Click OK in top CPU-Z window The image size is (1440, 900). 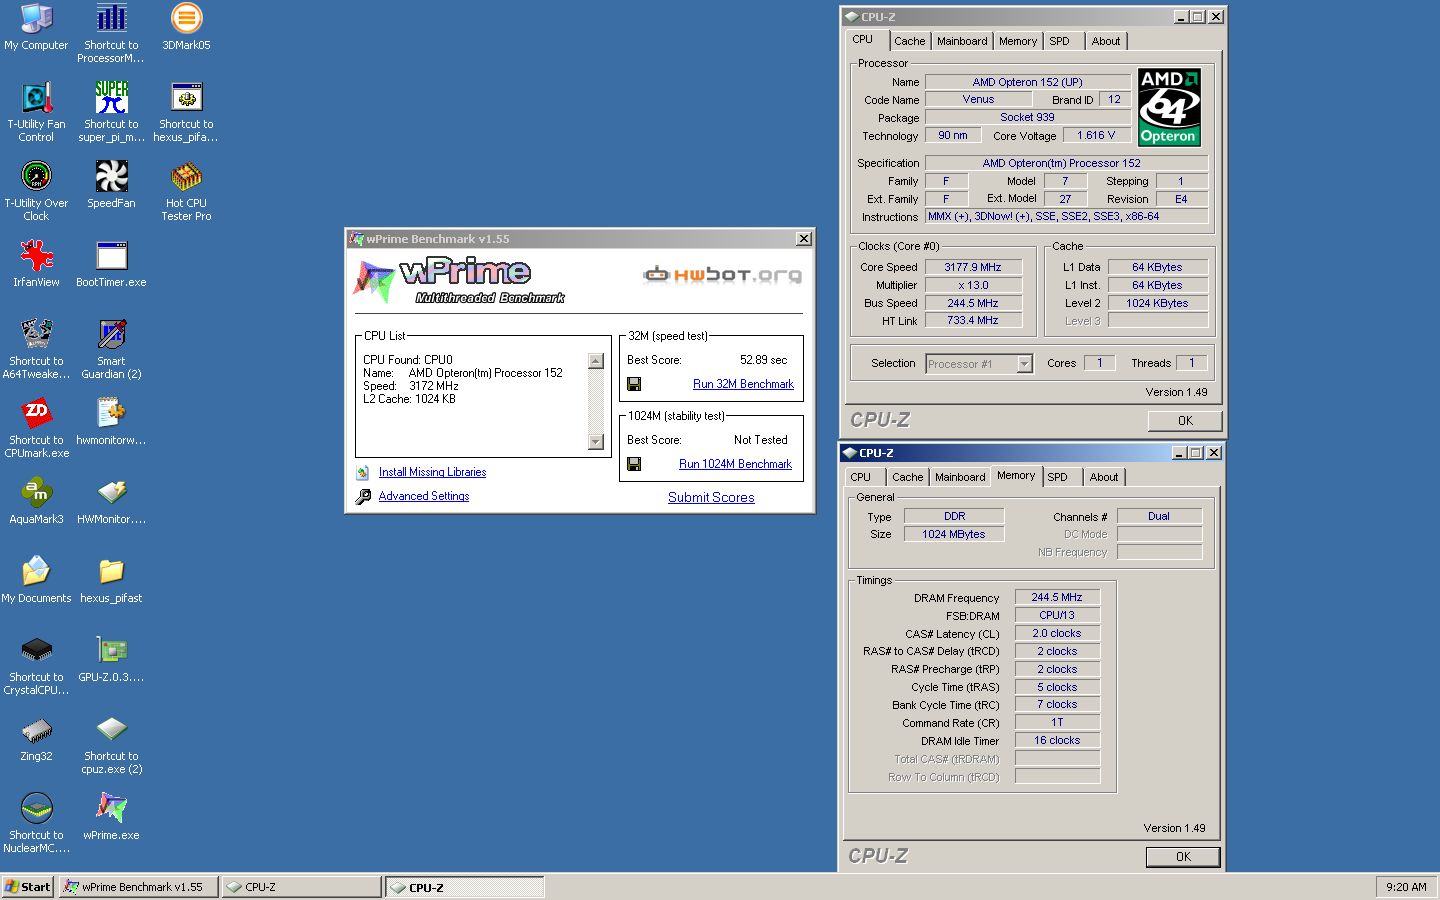[x=1185, y=421]
